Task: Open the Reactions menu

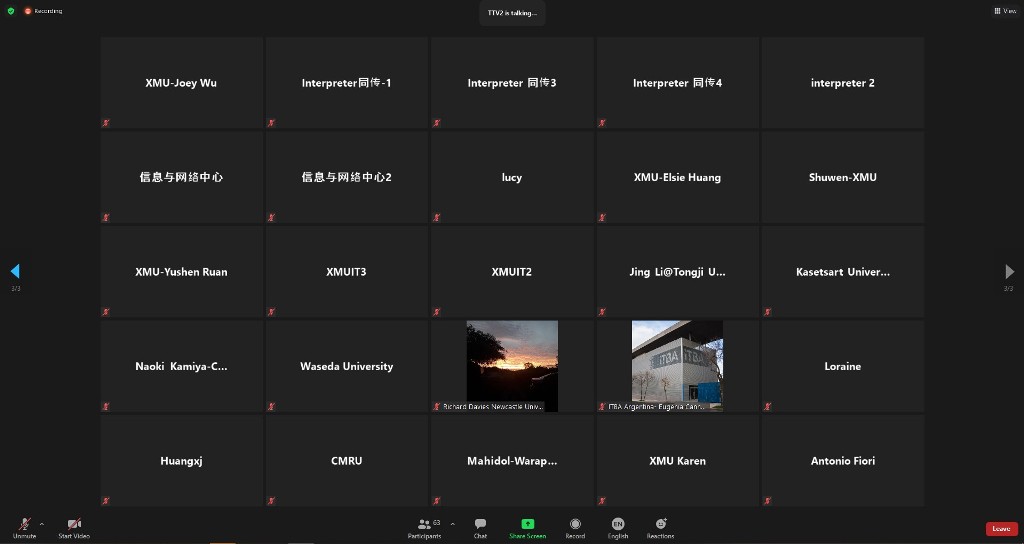Action: pyautogui.click(x=660, y=525)
